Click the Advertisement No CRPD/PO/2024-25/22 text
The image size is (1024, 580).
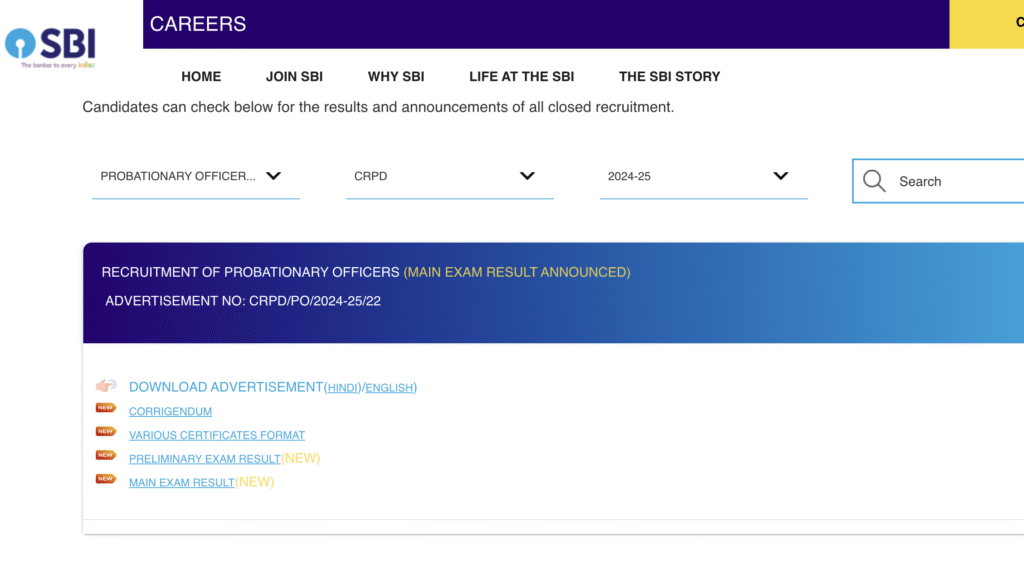pos(243,301)
